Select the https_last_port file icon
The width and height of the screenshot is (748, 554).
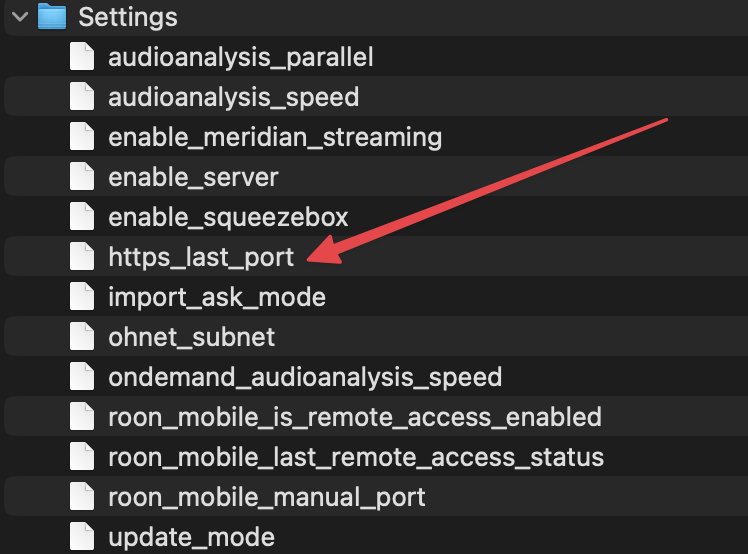[82, 257]
